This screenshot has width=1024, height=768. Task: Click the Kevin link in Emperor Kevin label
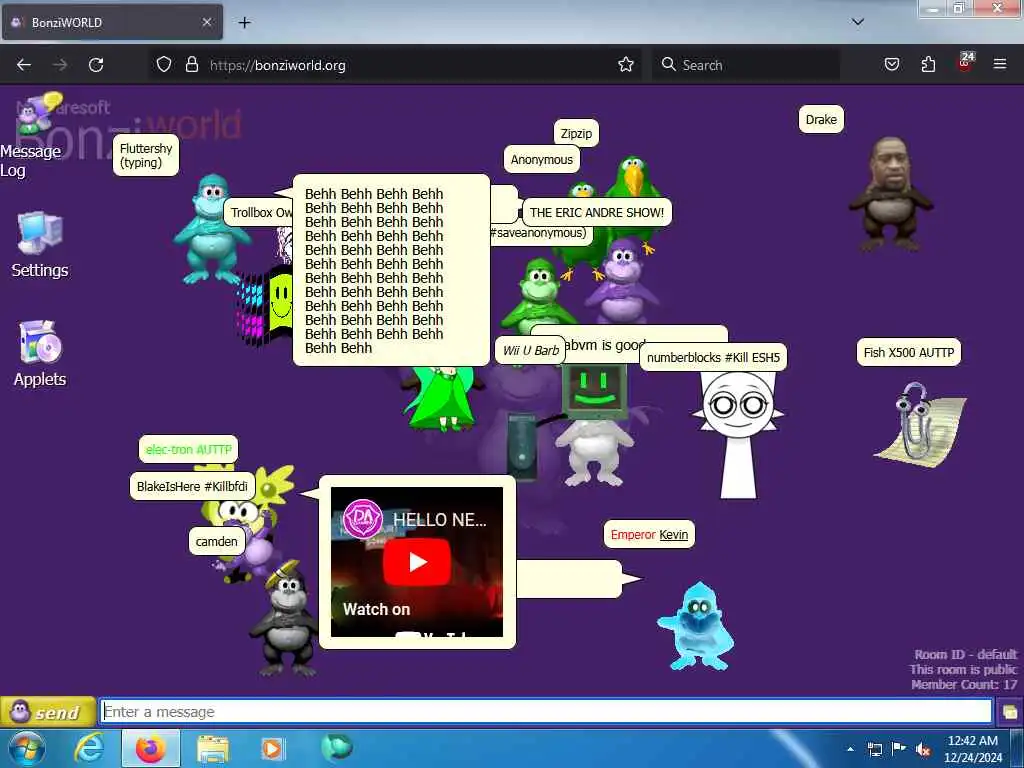tap(673, 535)
